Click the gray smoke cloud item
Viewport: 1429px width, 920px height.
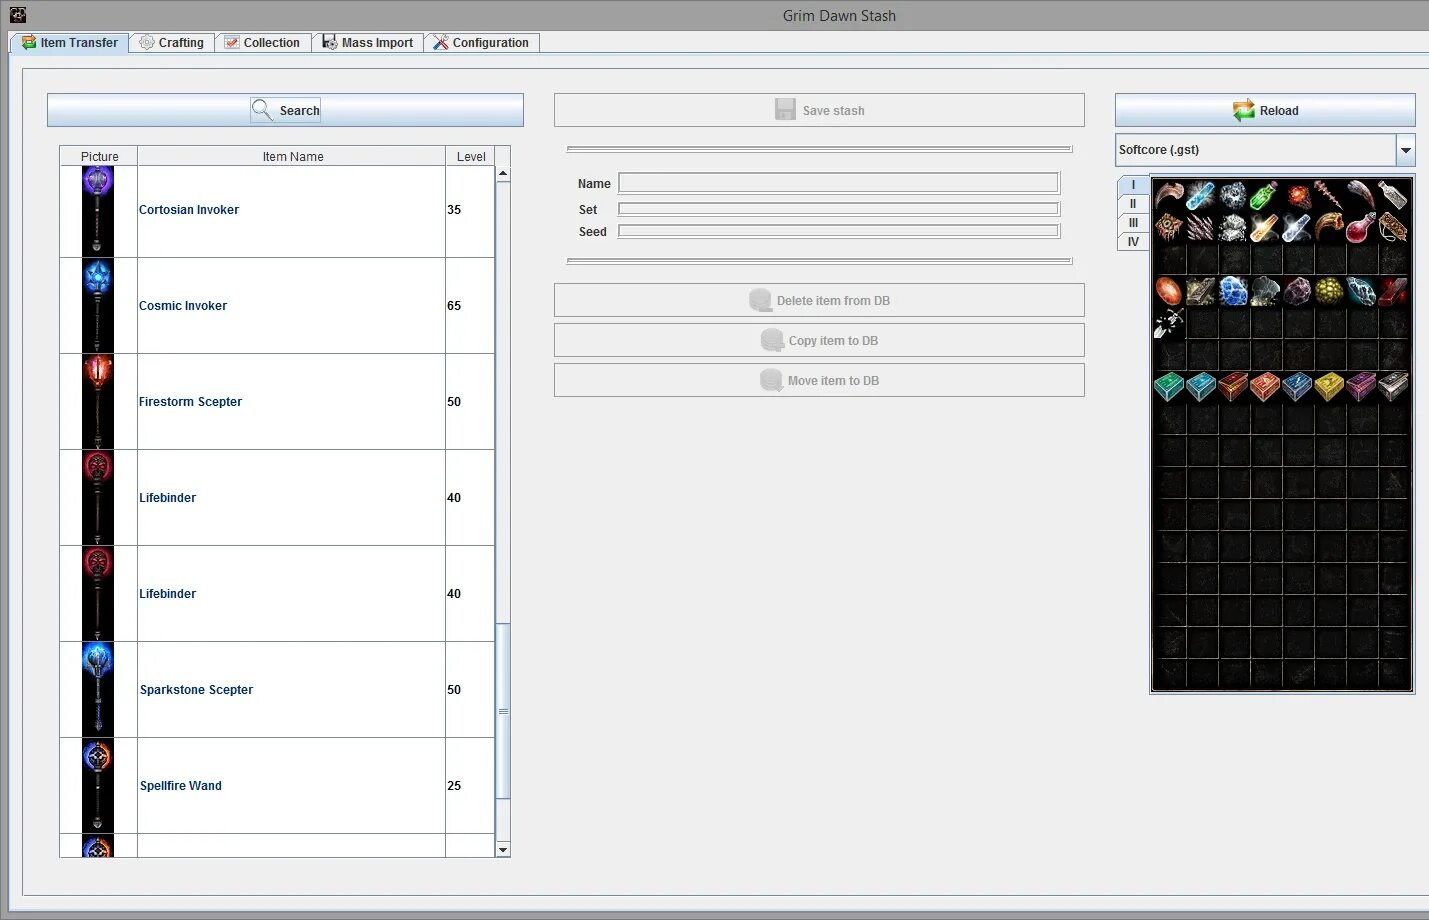1265,291
